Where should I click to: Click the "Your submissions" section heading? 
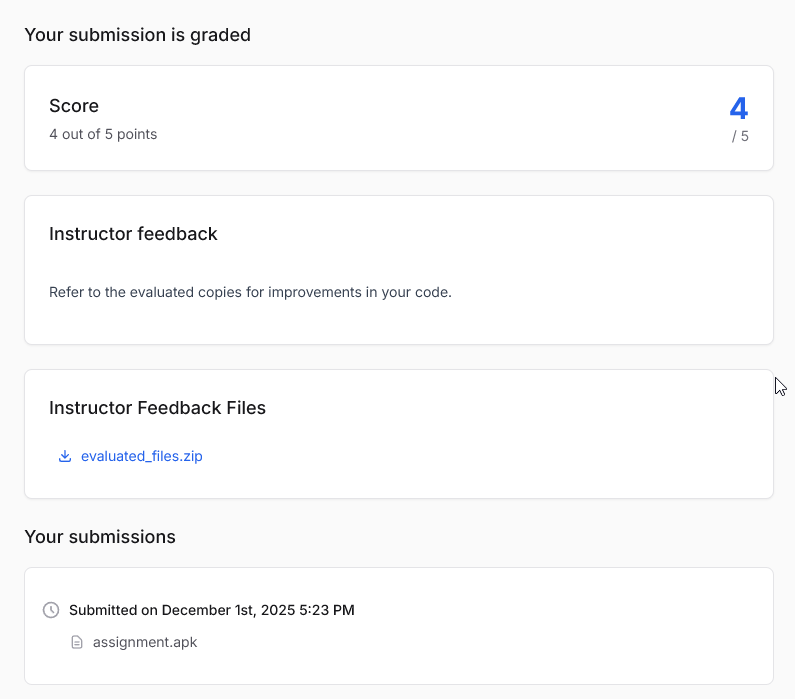100,537
